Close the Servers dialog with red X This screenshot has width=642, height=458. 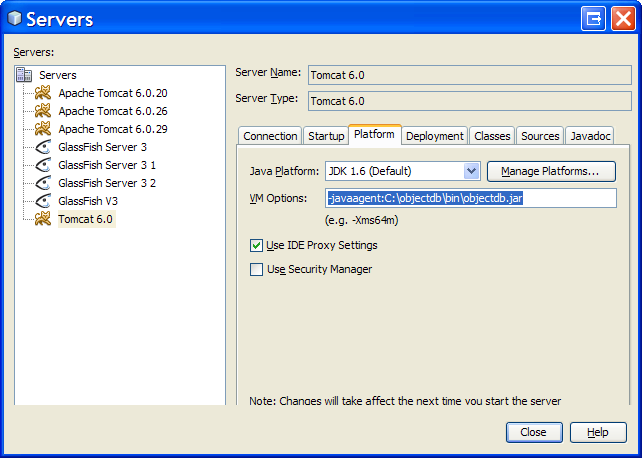pos(623,18)
